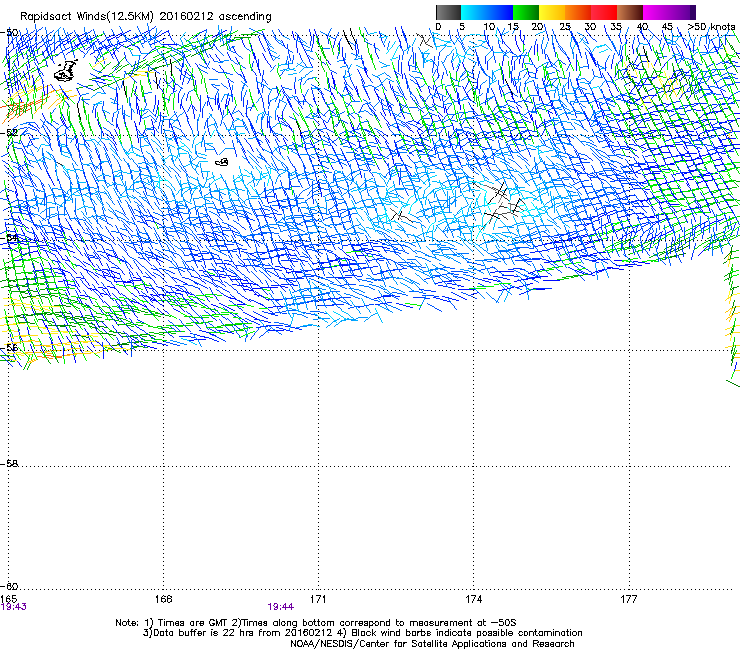This screenshot has width=740, height=650.
Task: Click the yellow 20-25 knots legend color
Action: [552, 12]
